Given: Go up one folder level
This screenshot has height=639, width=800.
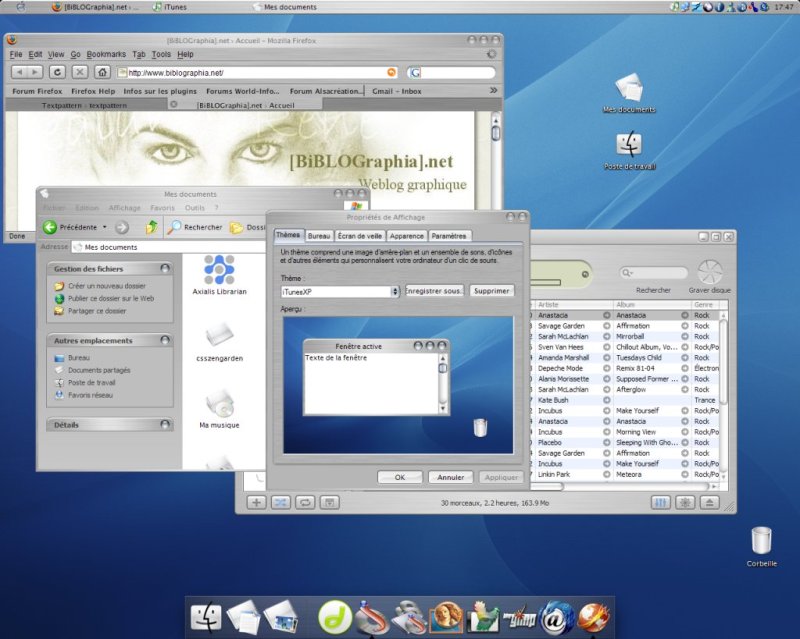Looking at the screenshot, I should 152,227.
